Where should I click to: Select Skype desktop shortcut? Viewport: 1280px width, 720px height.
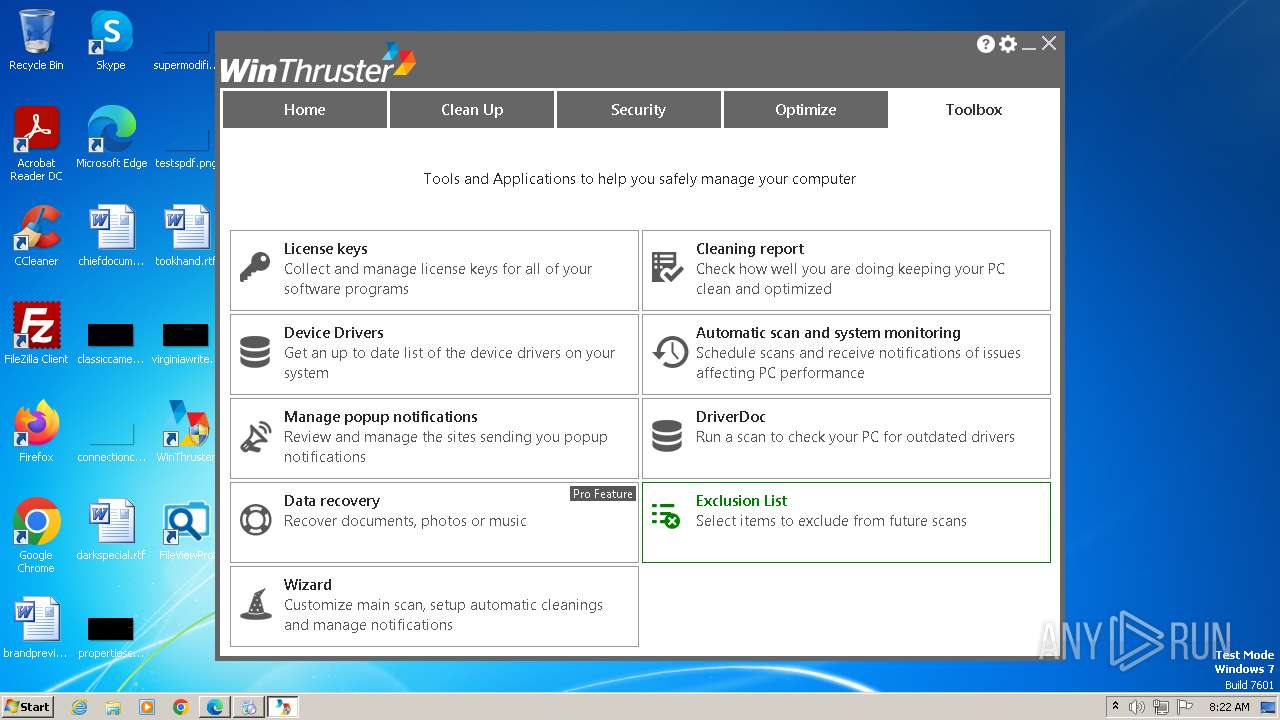pyautogui.click(x=111, y=40)
